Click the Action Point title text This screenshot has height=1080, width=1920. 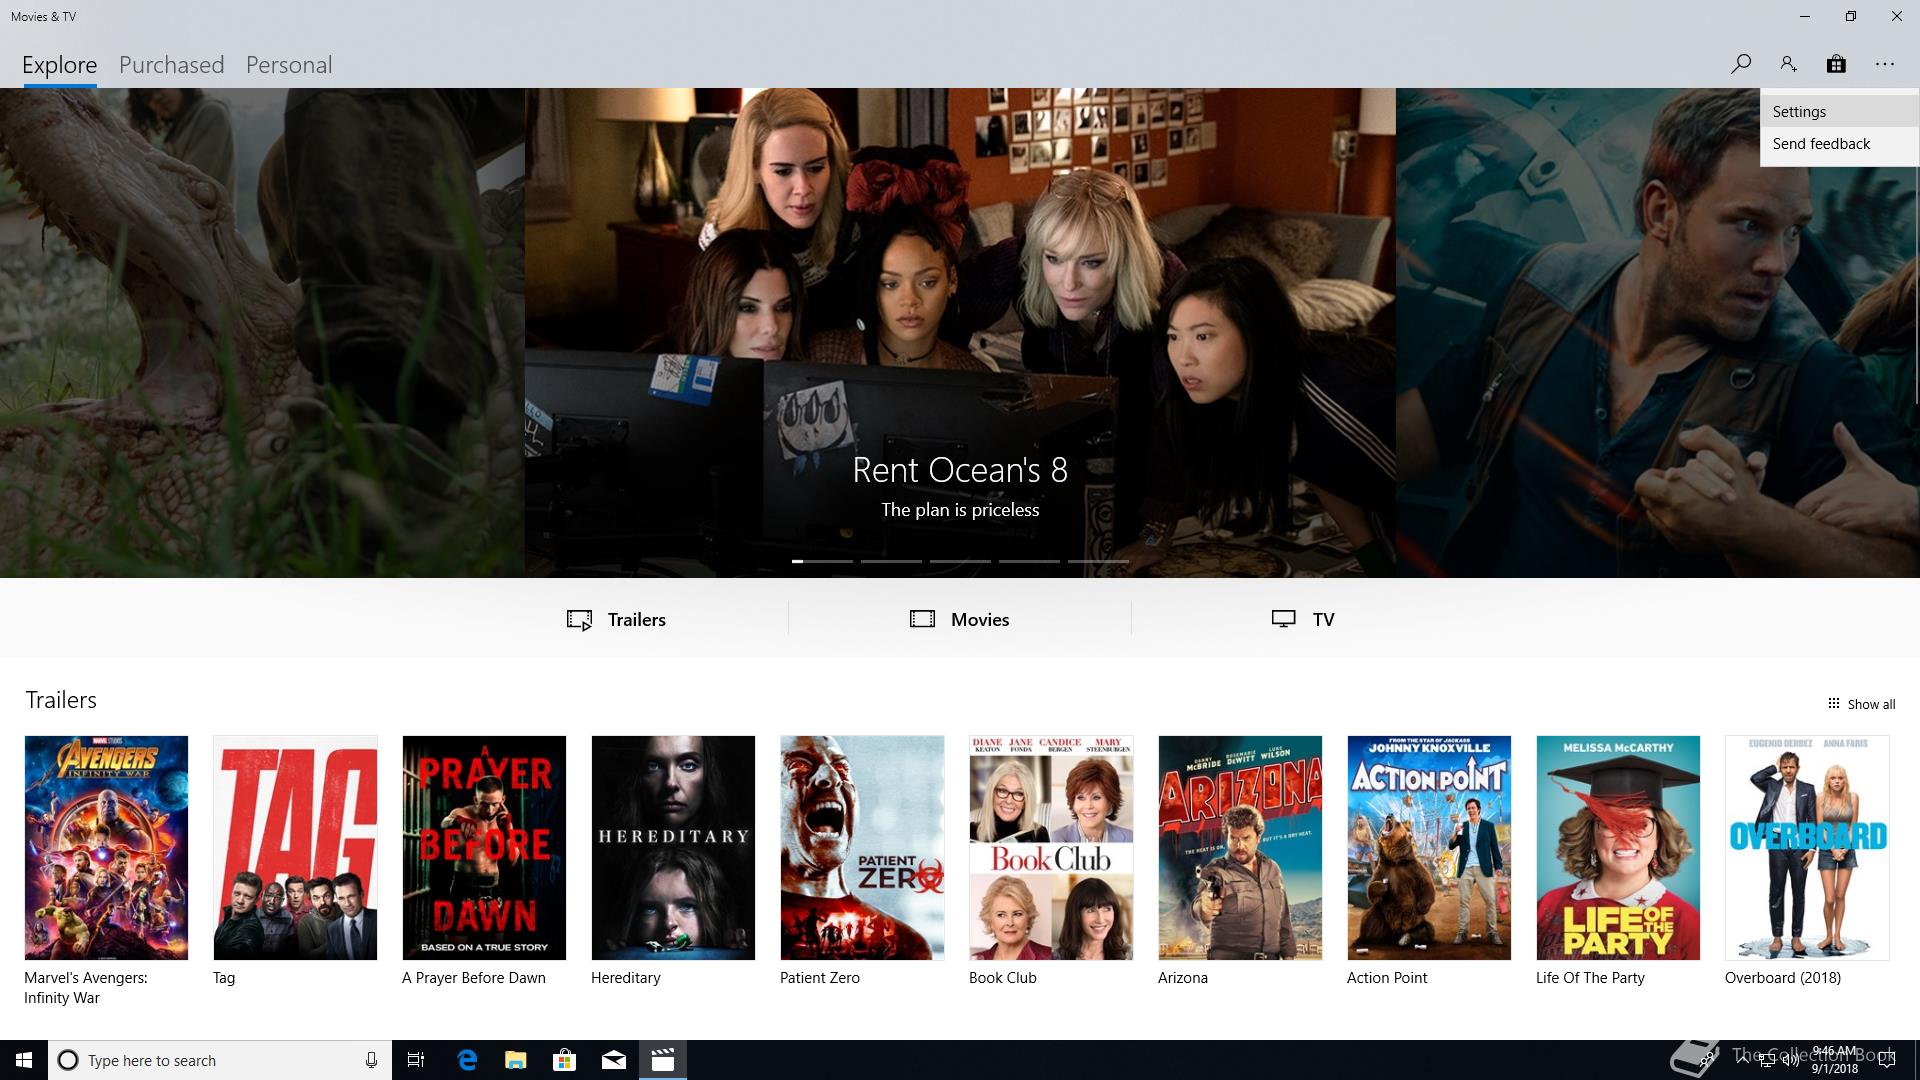1387,978
